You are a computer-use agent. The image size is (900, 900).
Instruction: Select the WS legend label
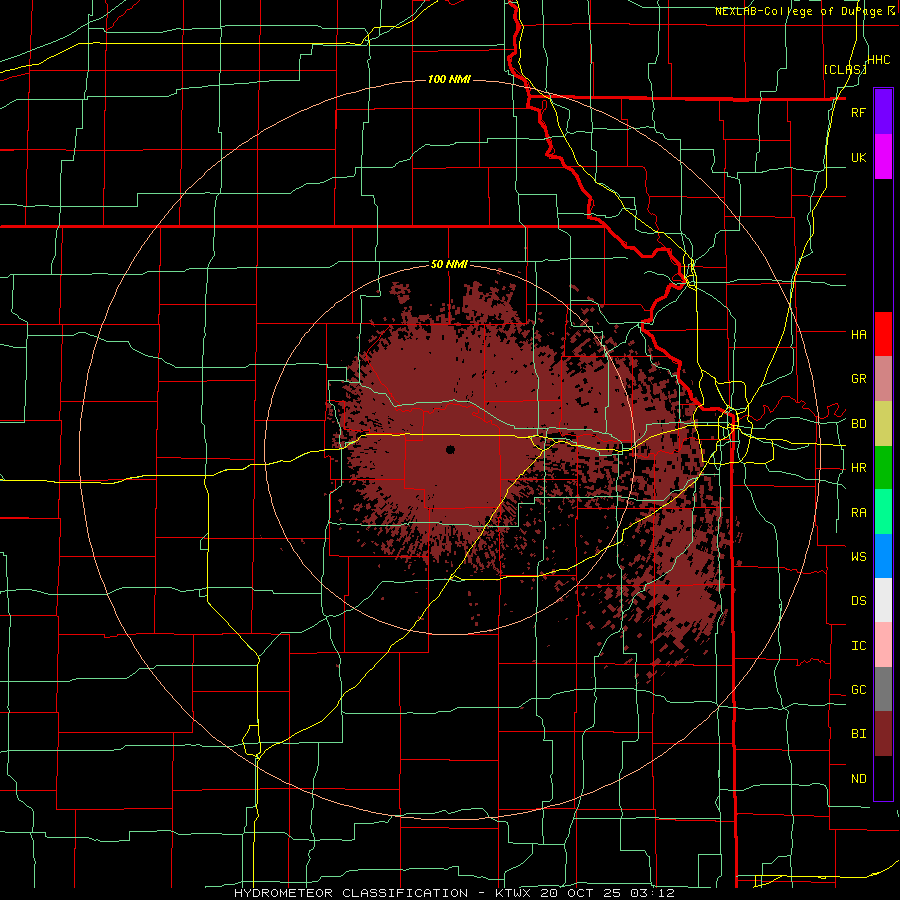point(858,557)
